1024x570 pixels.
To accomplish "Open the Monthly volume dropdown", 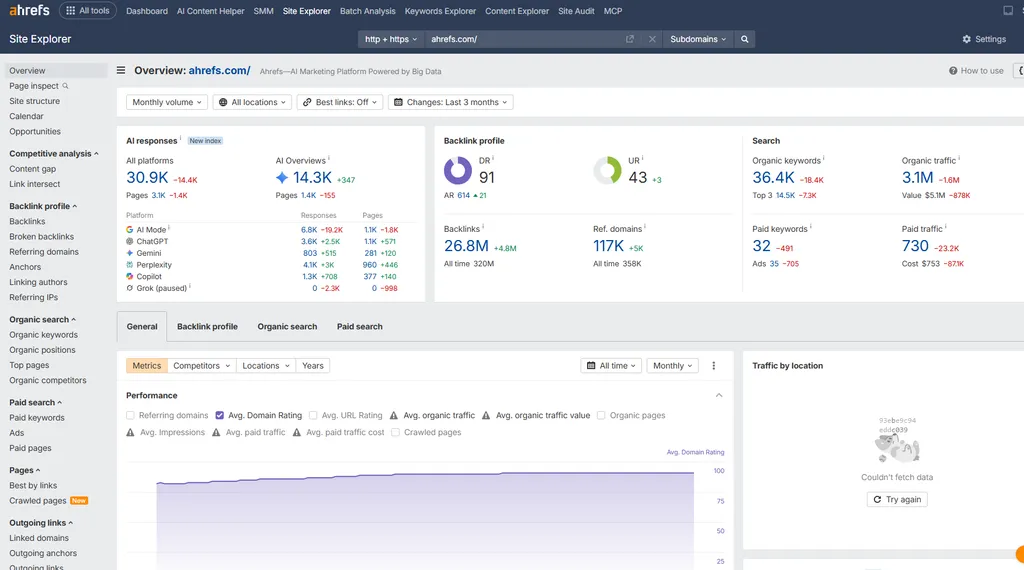I will tap(167, 103).
